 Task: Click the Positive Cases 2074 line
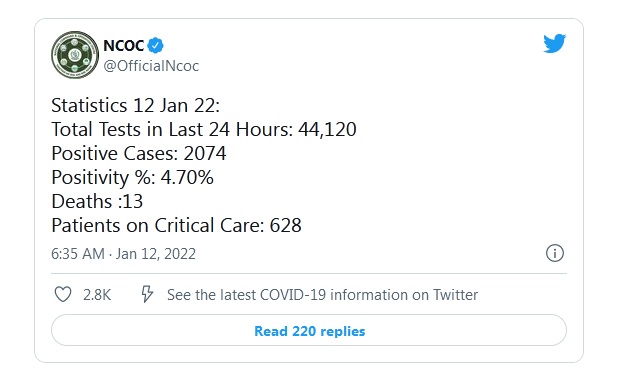click(139, 153)
